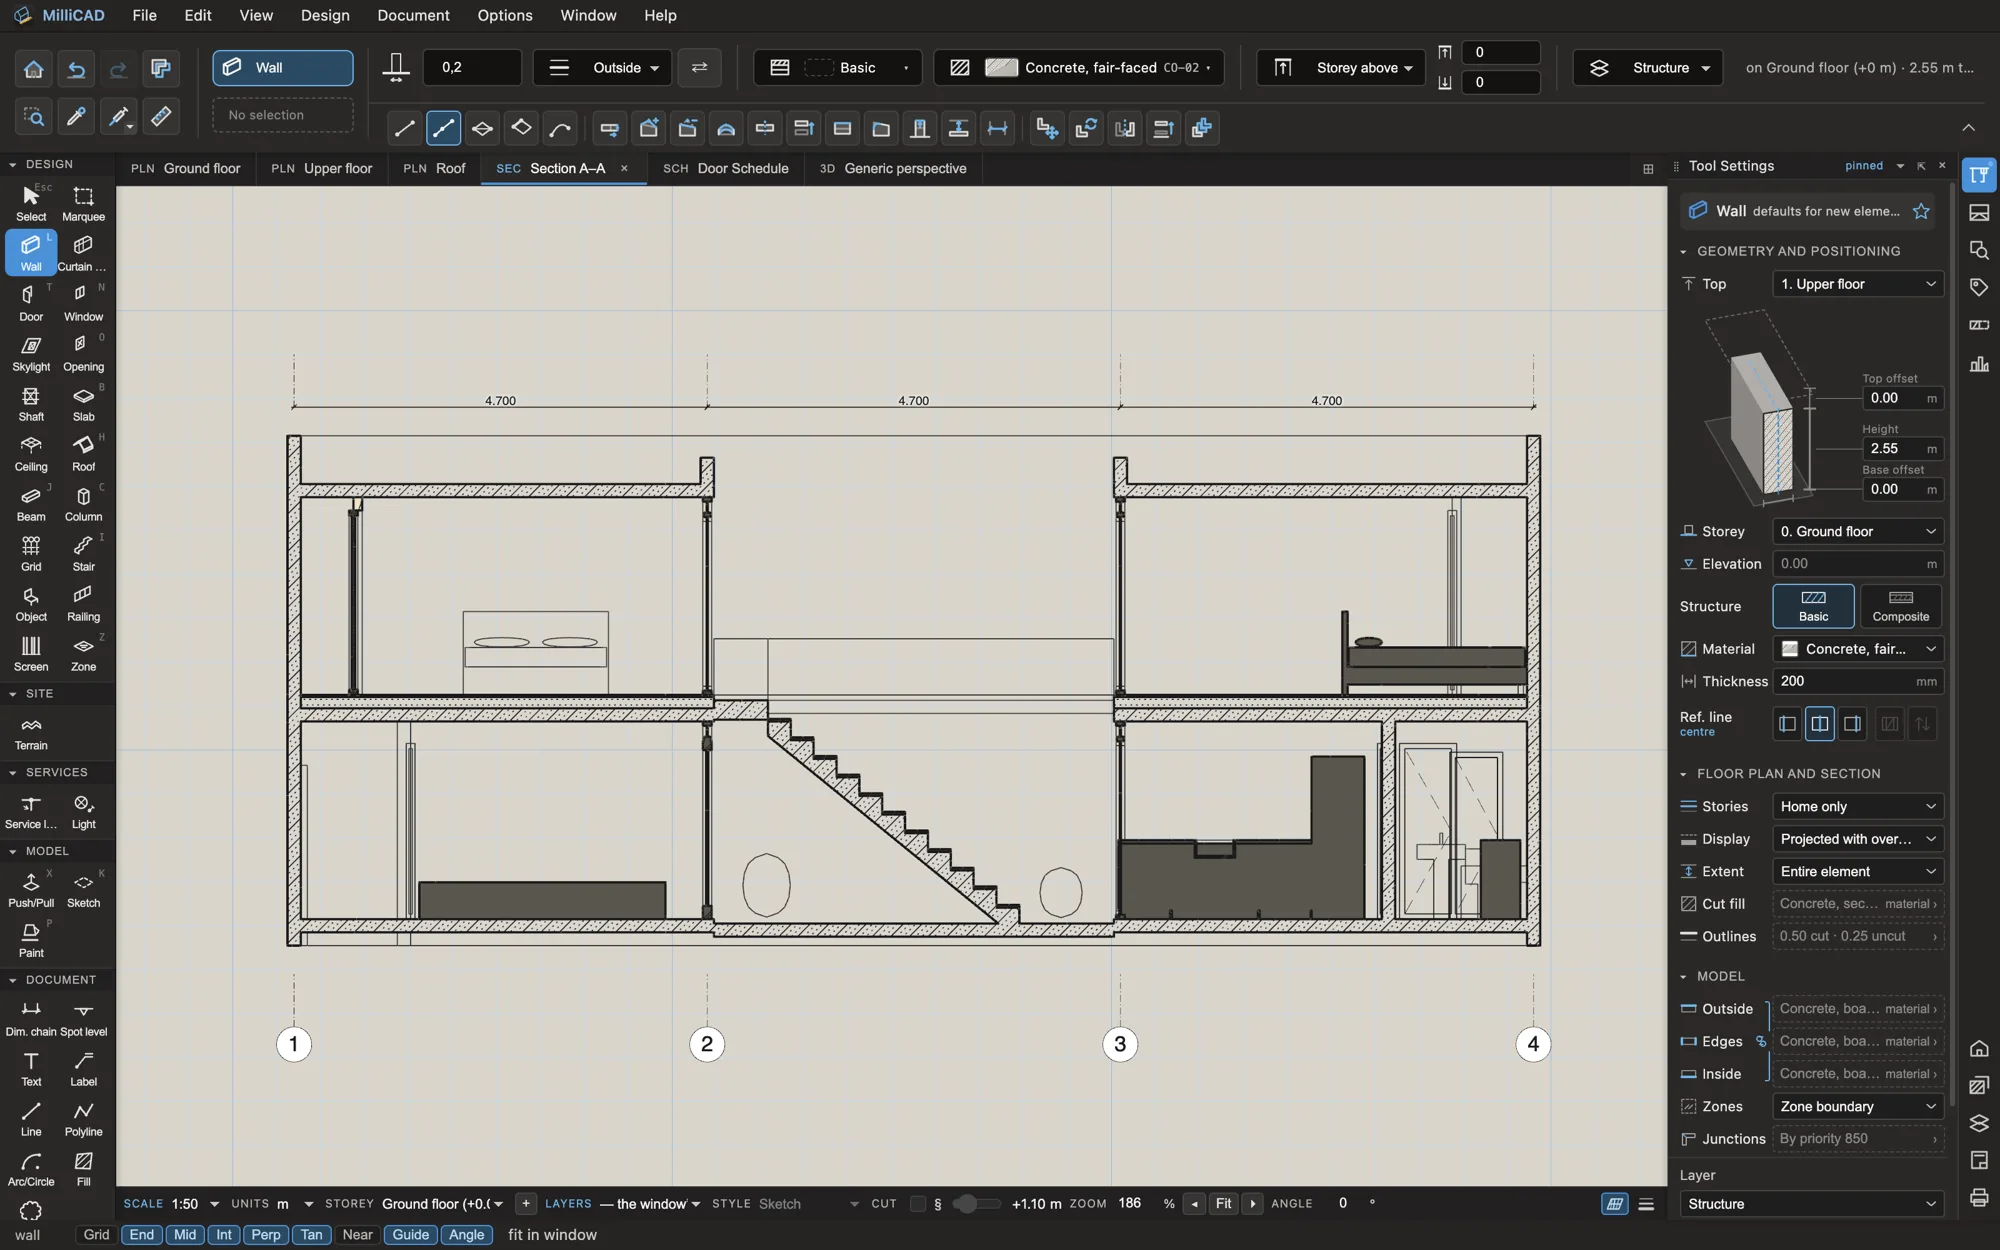This screenshot has width=2000, height=1250.
Task: Select the Skylight tool
Action: coord(31,353)
